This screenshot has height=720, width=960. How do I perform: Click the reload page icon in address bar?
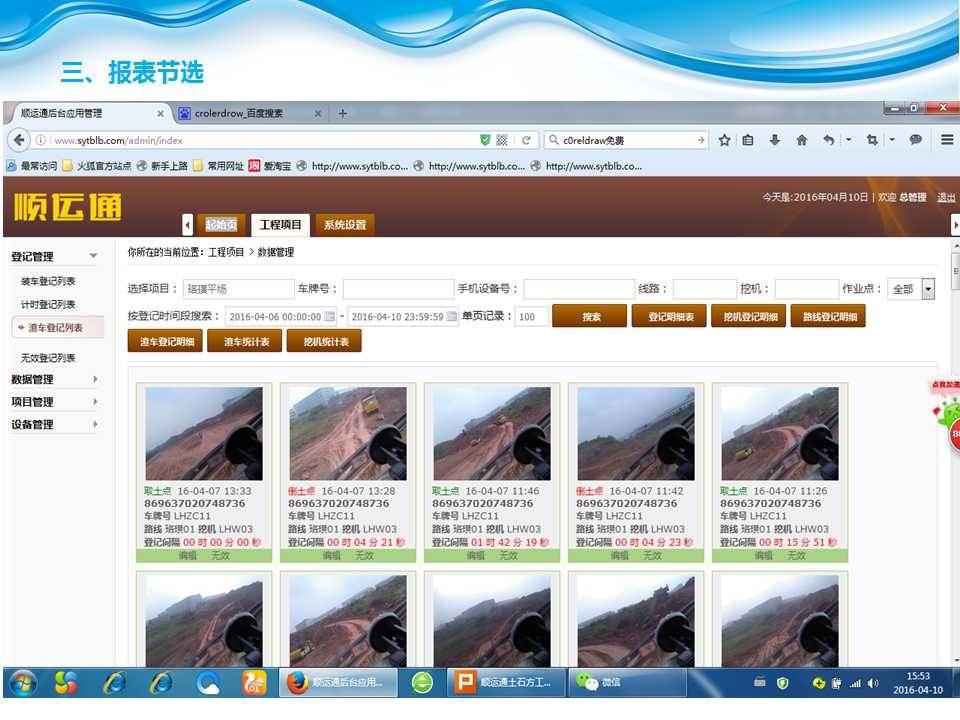point(526,140)
